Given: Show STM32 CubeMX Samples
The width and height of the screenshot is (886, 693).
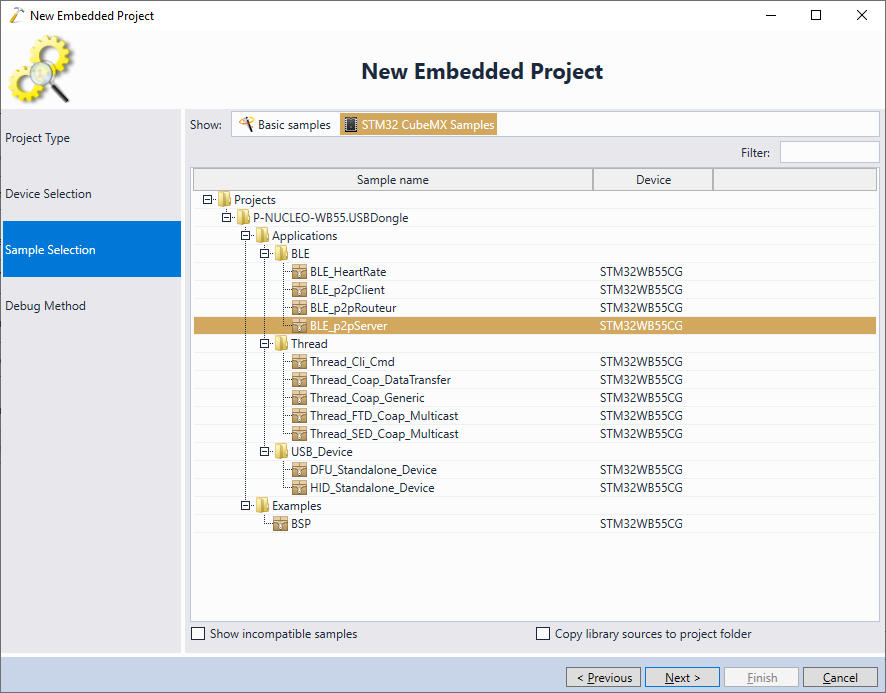Looking at the screenshot, I should point(418,124).
